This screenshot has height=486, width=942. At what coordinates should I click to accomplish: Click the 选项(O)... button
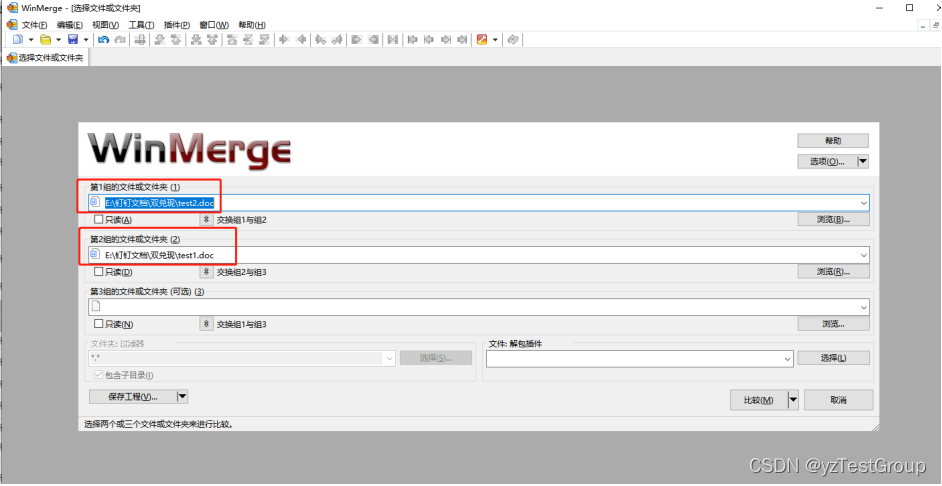tap(827, 161)
